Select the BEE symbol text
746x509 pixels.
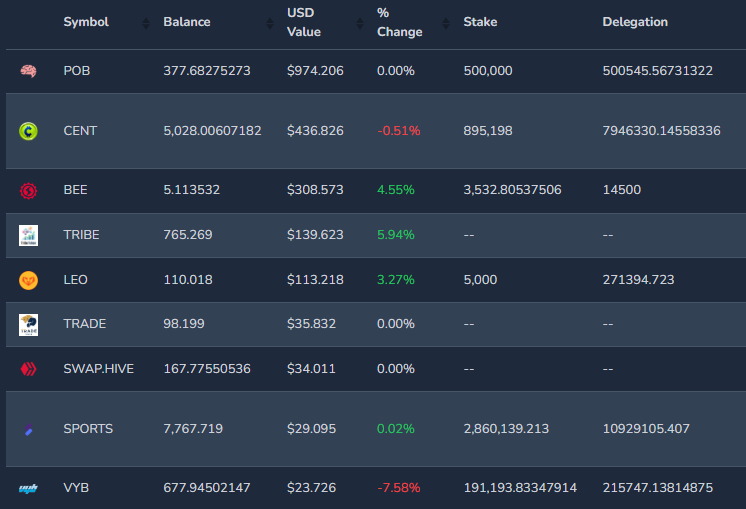click(75, 190)
